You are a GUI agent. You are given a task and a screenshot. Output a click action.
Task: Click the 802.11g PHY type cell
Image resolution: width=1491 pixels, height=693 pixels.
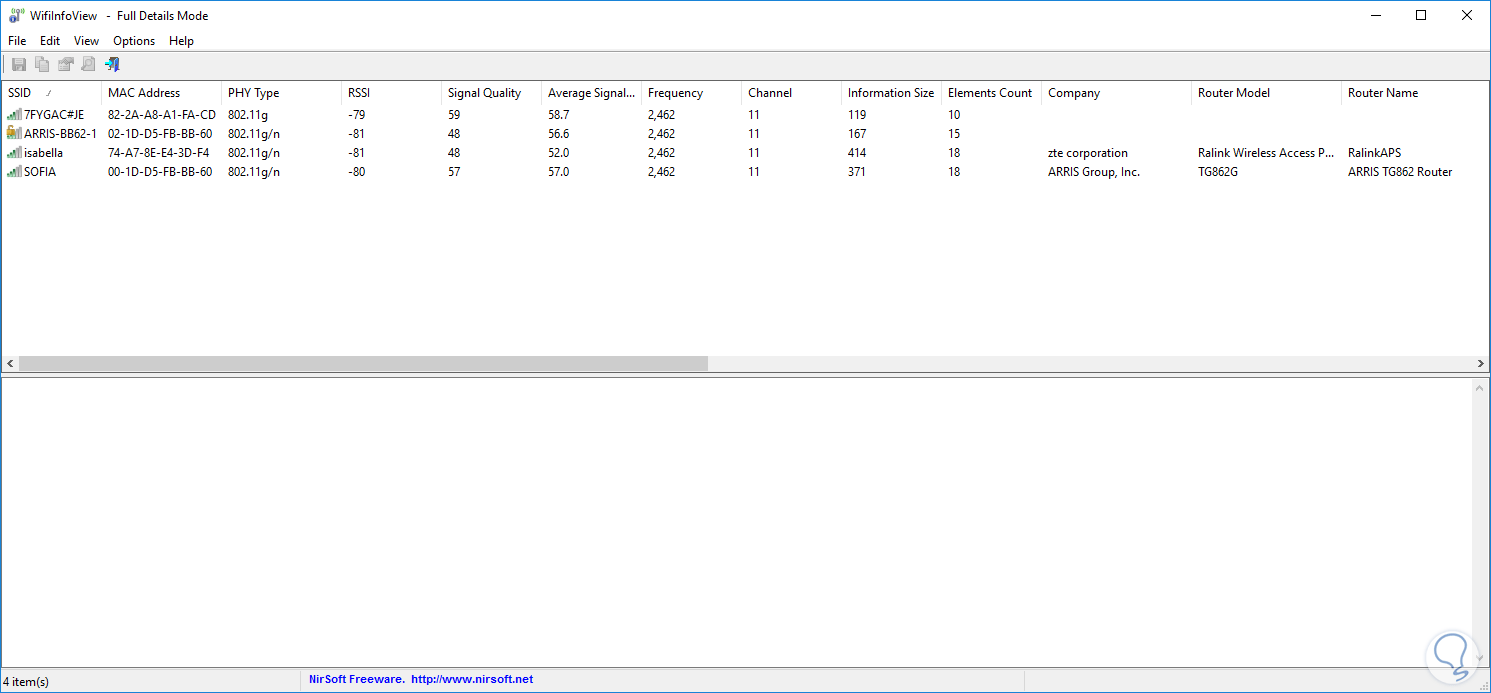point(248,115)
